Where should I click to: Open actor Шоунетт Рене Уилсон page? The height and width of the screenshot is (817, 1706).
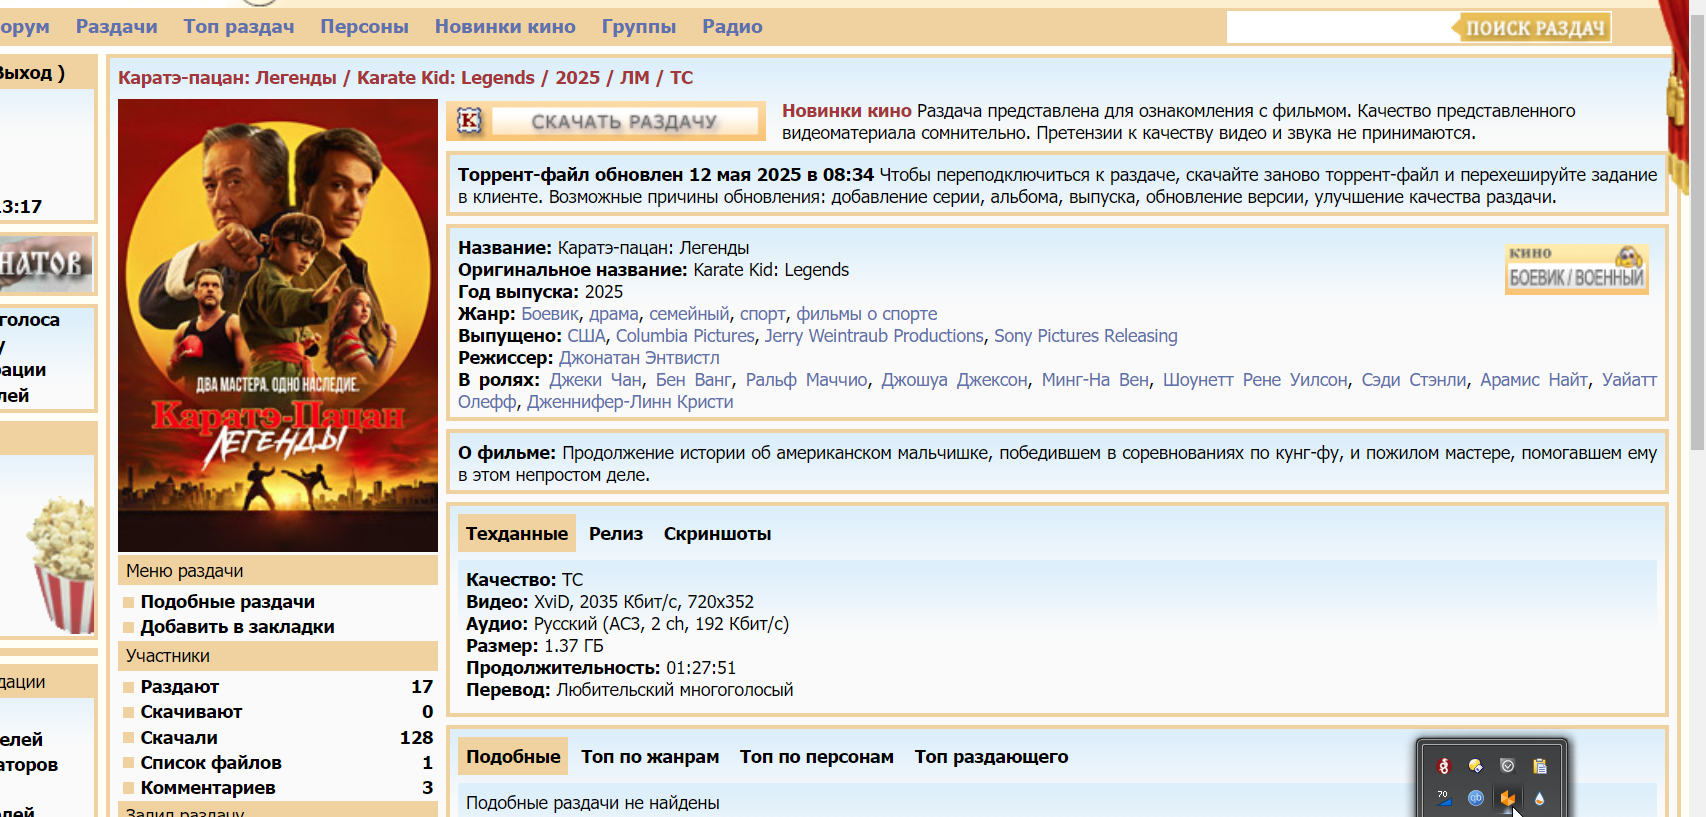[1255, 380]
